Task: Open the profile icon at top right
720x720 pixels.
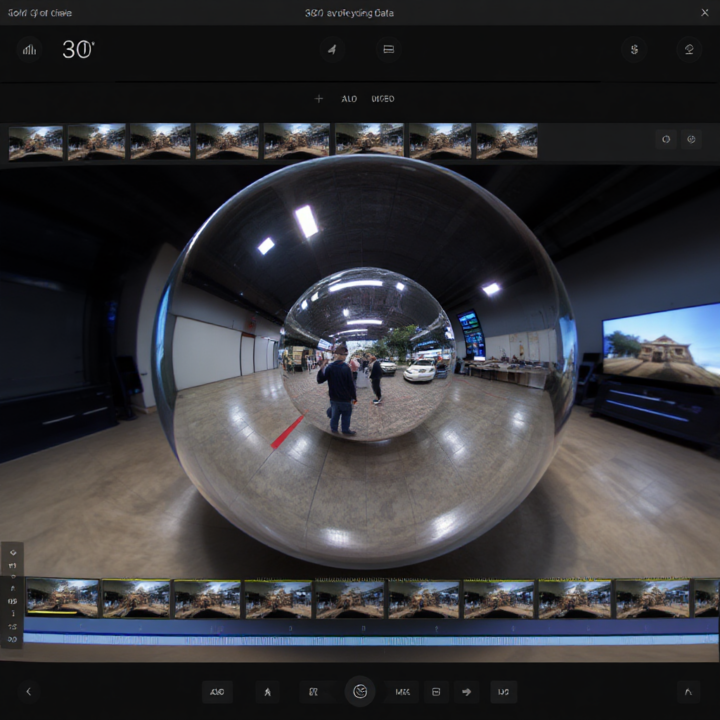Action: coord(688,49)
